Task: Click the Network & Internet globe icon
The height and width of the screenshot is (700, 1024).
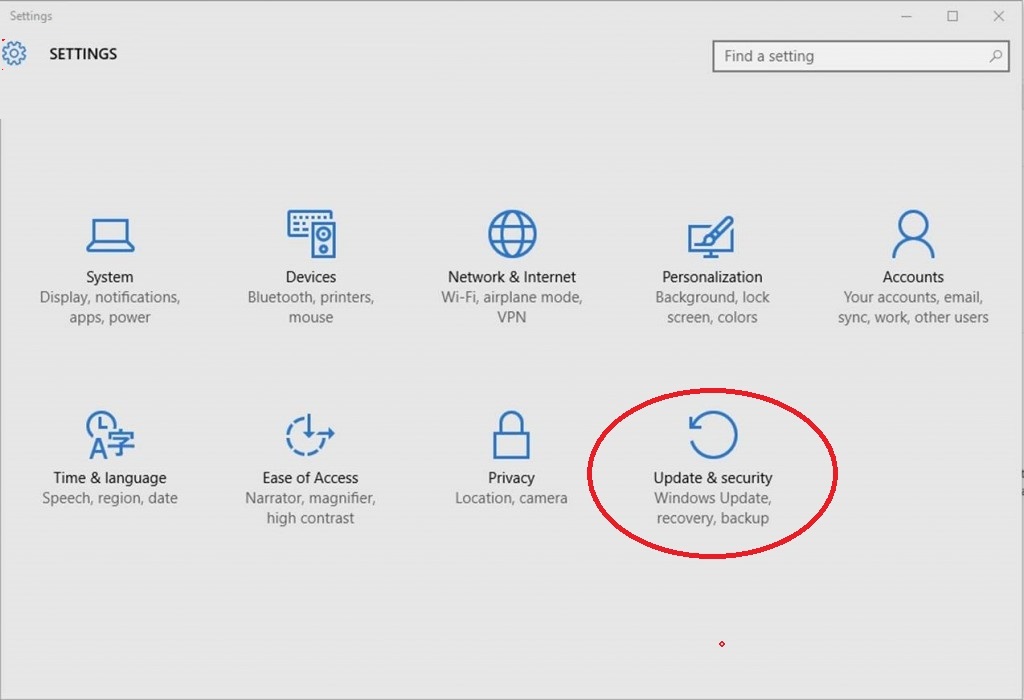Action: [512, 234]
